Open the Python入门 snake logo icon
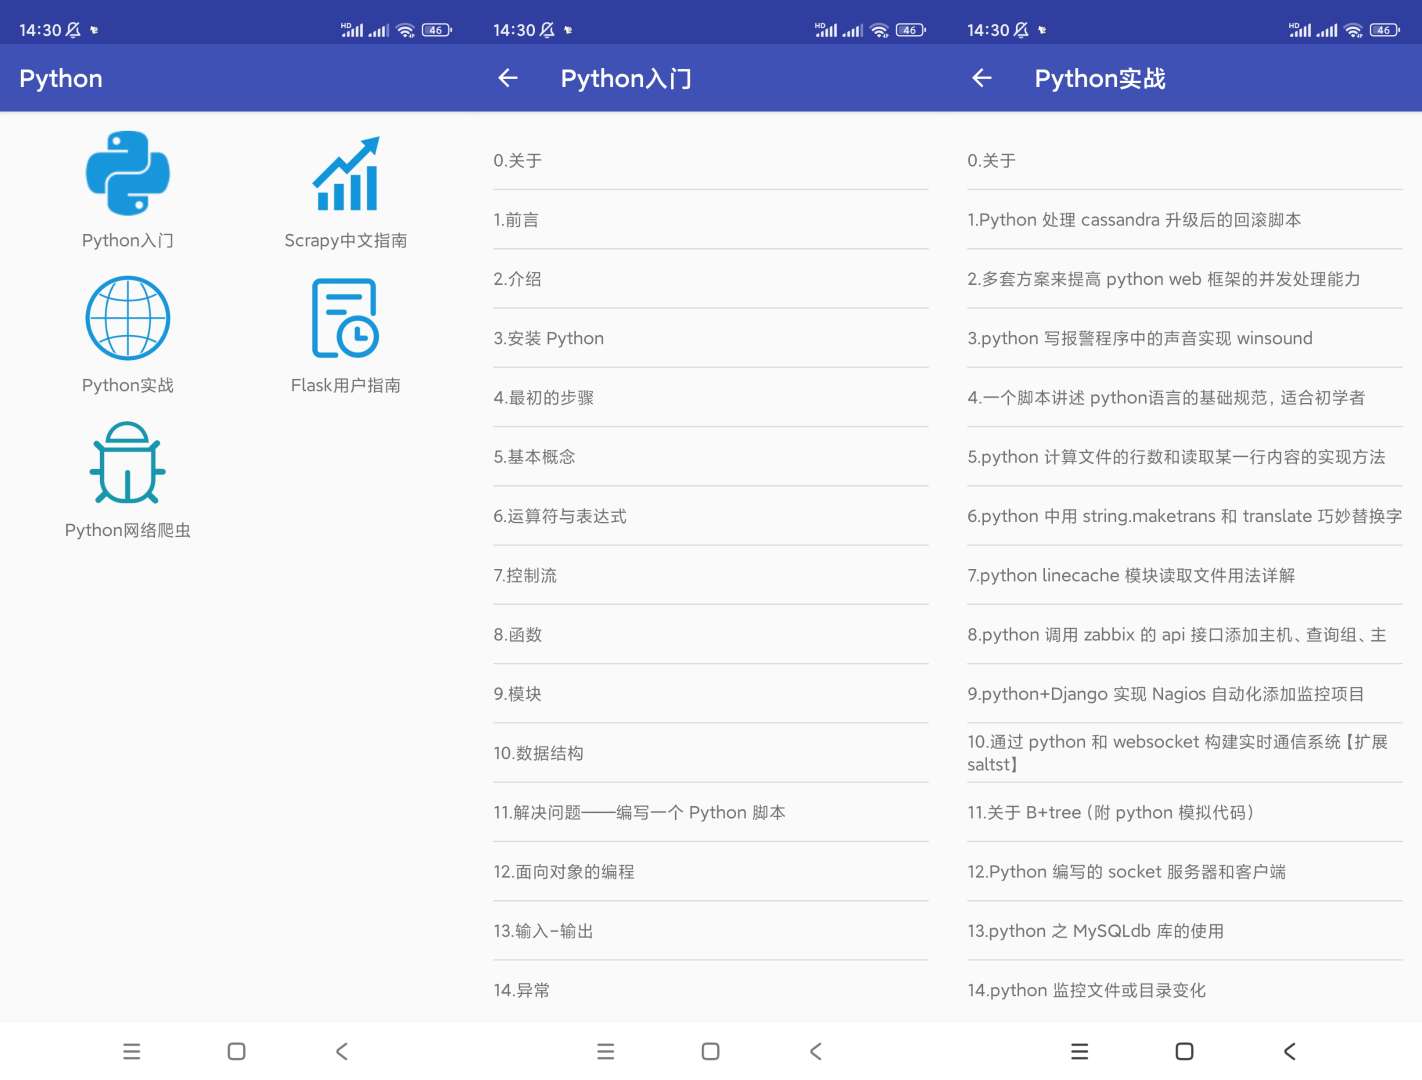The image size is (1422, 1080). click(x=128, y=173)
